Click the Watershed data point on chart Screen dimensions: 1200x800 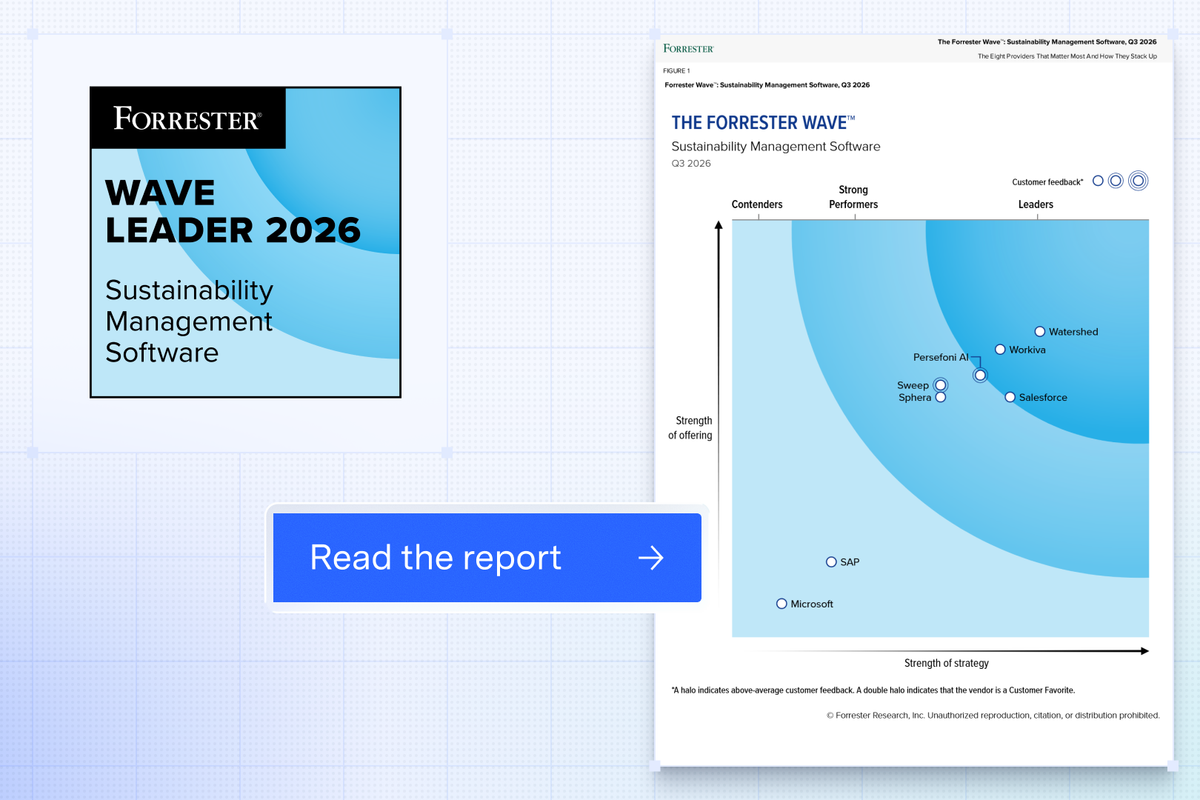[x=1040, y=331]
